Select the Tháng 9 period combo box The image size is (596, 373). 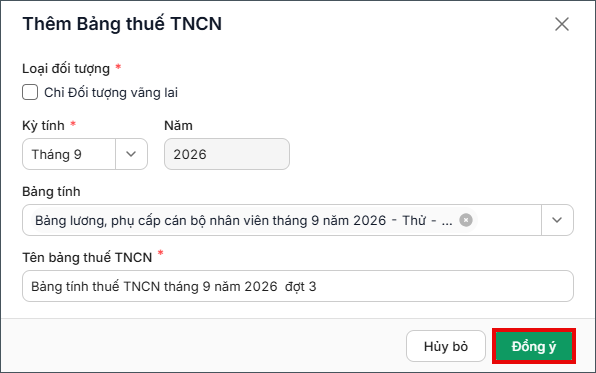(85, 154)
